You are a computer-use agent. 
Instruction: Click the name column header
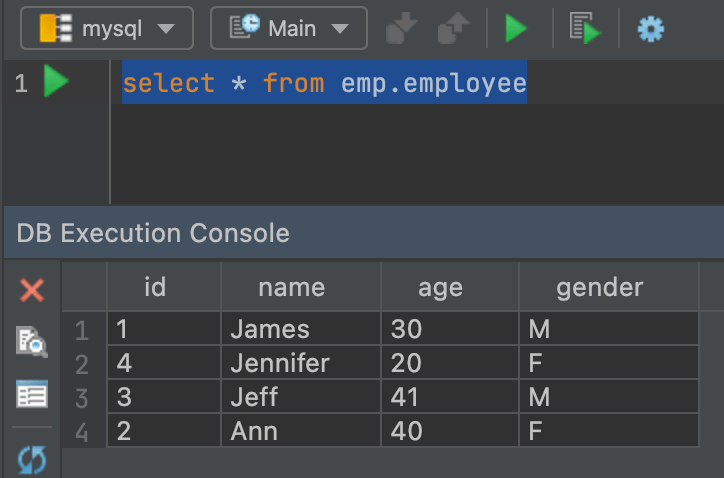click(291, 288)
